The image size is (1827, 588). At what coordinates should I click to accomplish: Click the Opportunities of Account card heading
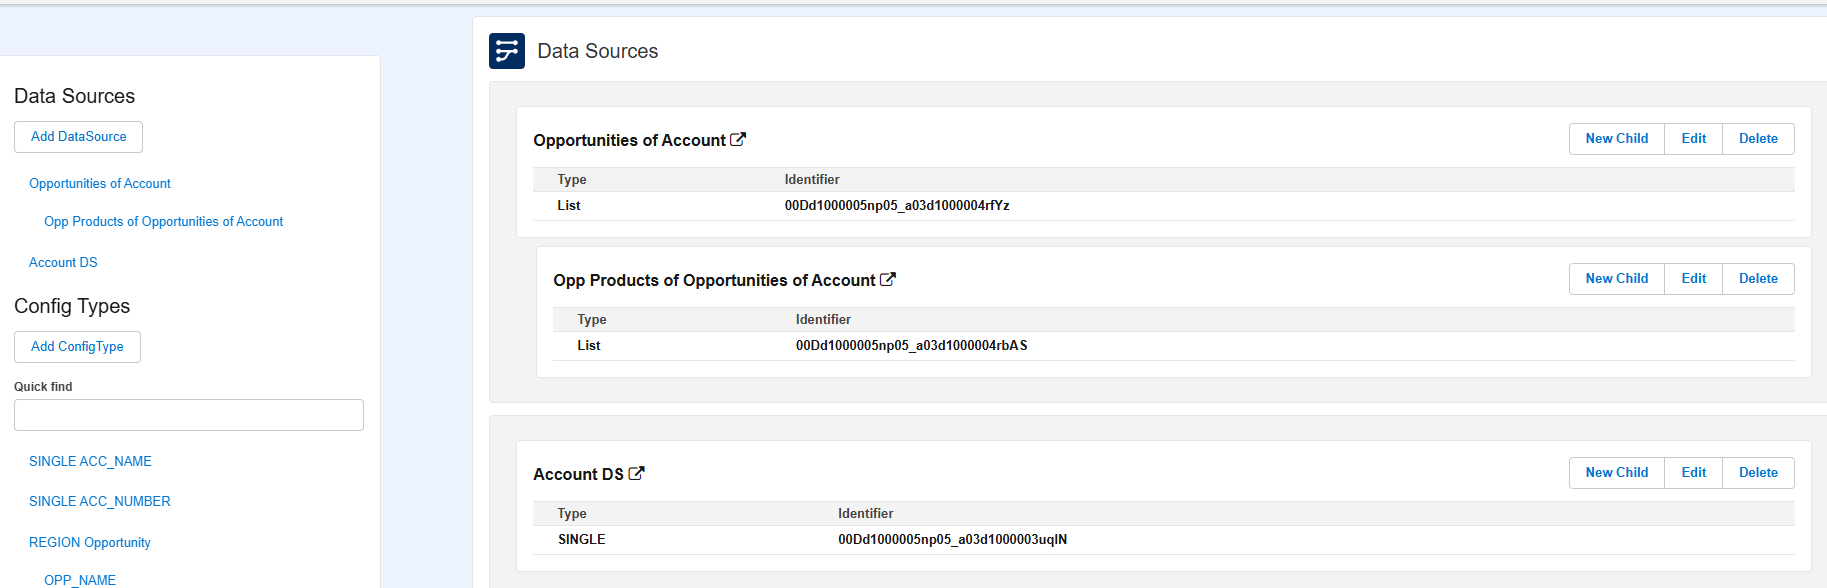pyautogui.click(x=629, y=141)
